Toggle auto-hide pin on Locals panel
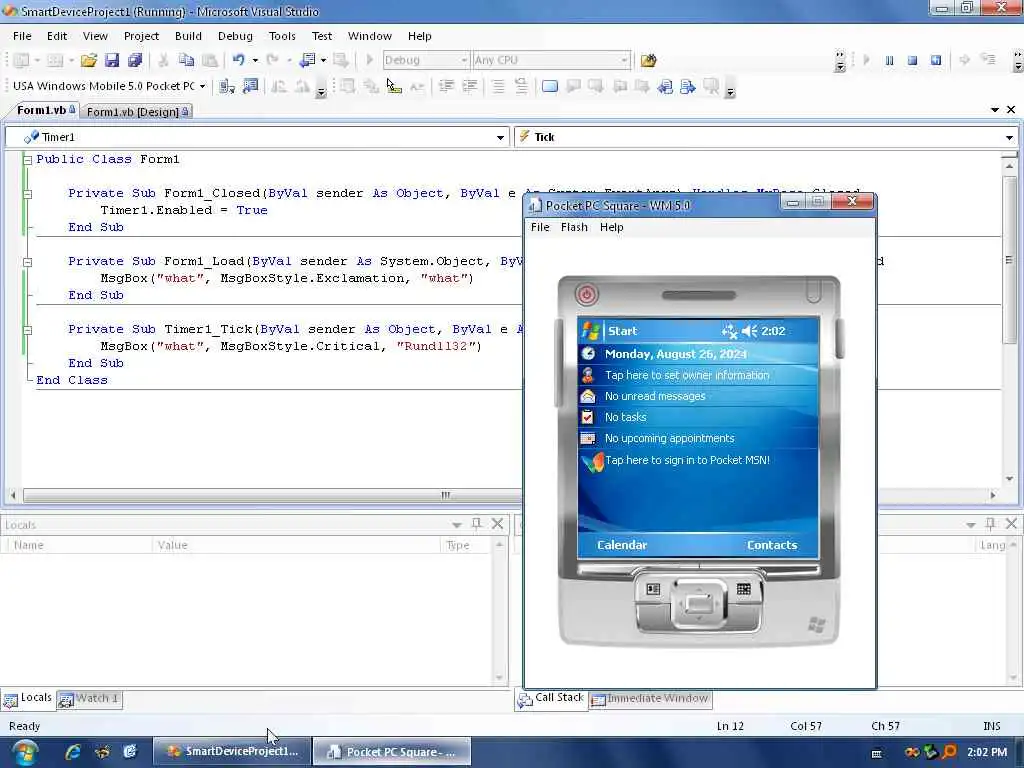Screen dimensions: 1024x768 [x=477, y=524]
